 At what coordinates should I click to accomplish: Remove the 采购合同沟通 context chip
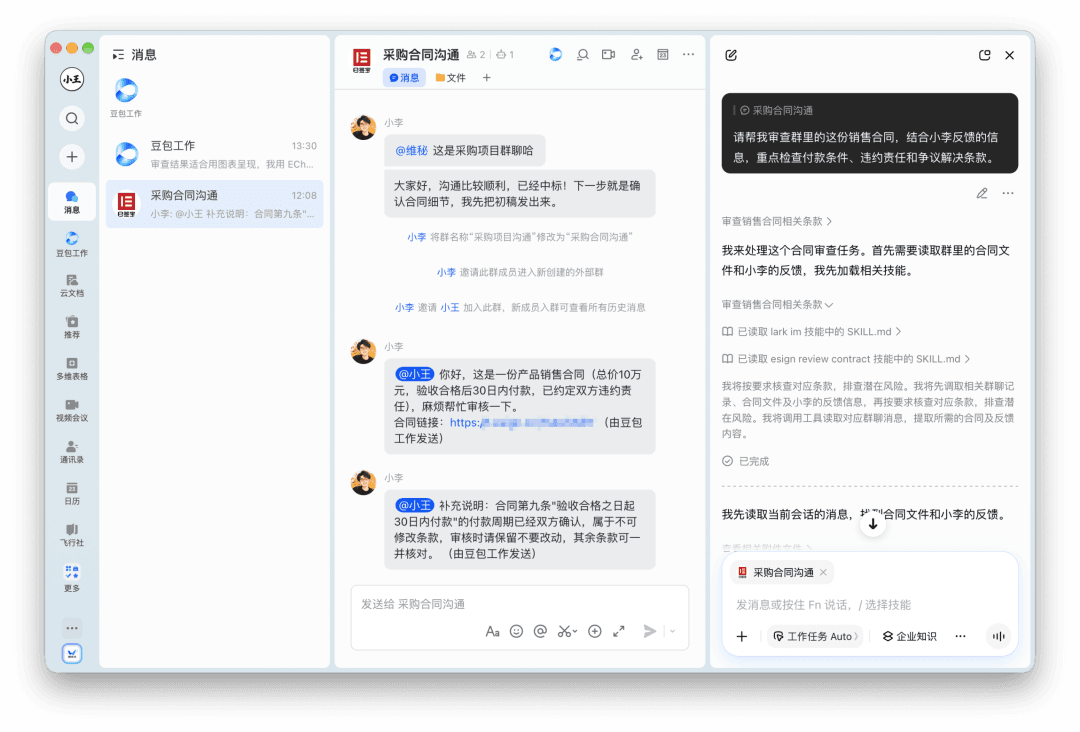coord(823,572)
